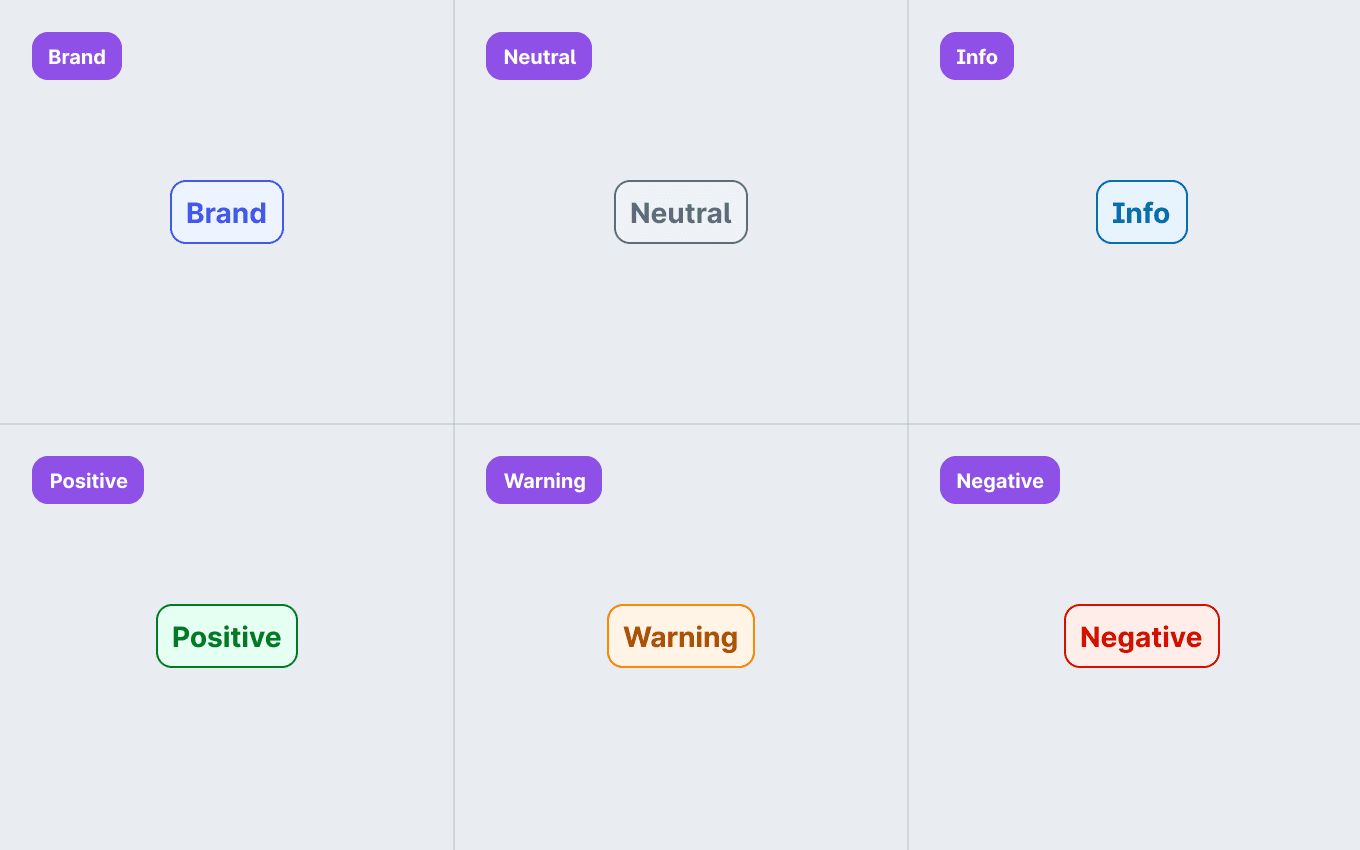The image size is (1360, 850).
Task: Click empty space below the Brand badge
Action: click(227, 330)
